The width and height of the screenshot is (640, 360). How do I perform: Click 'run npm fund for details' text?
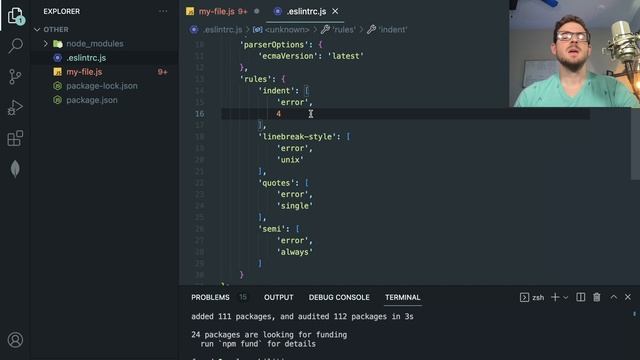(258, 344)
